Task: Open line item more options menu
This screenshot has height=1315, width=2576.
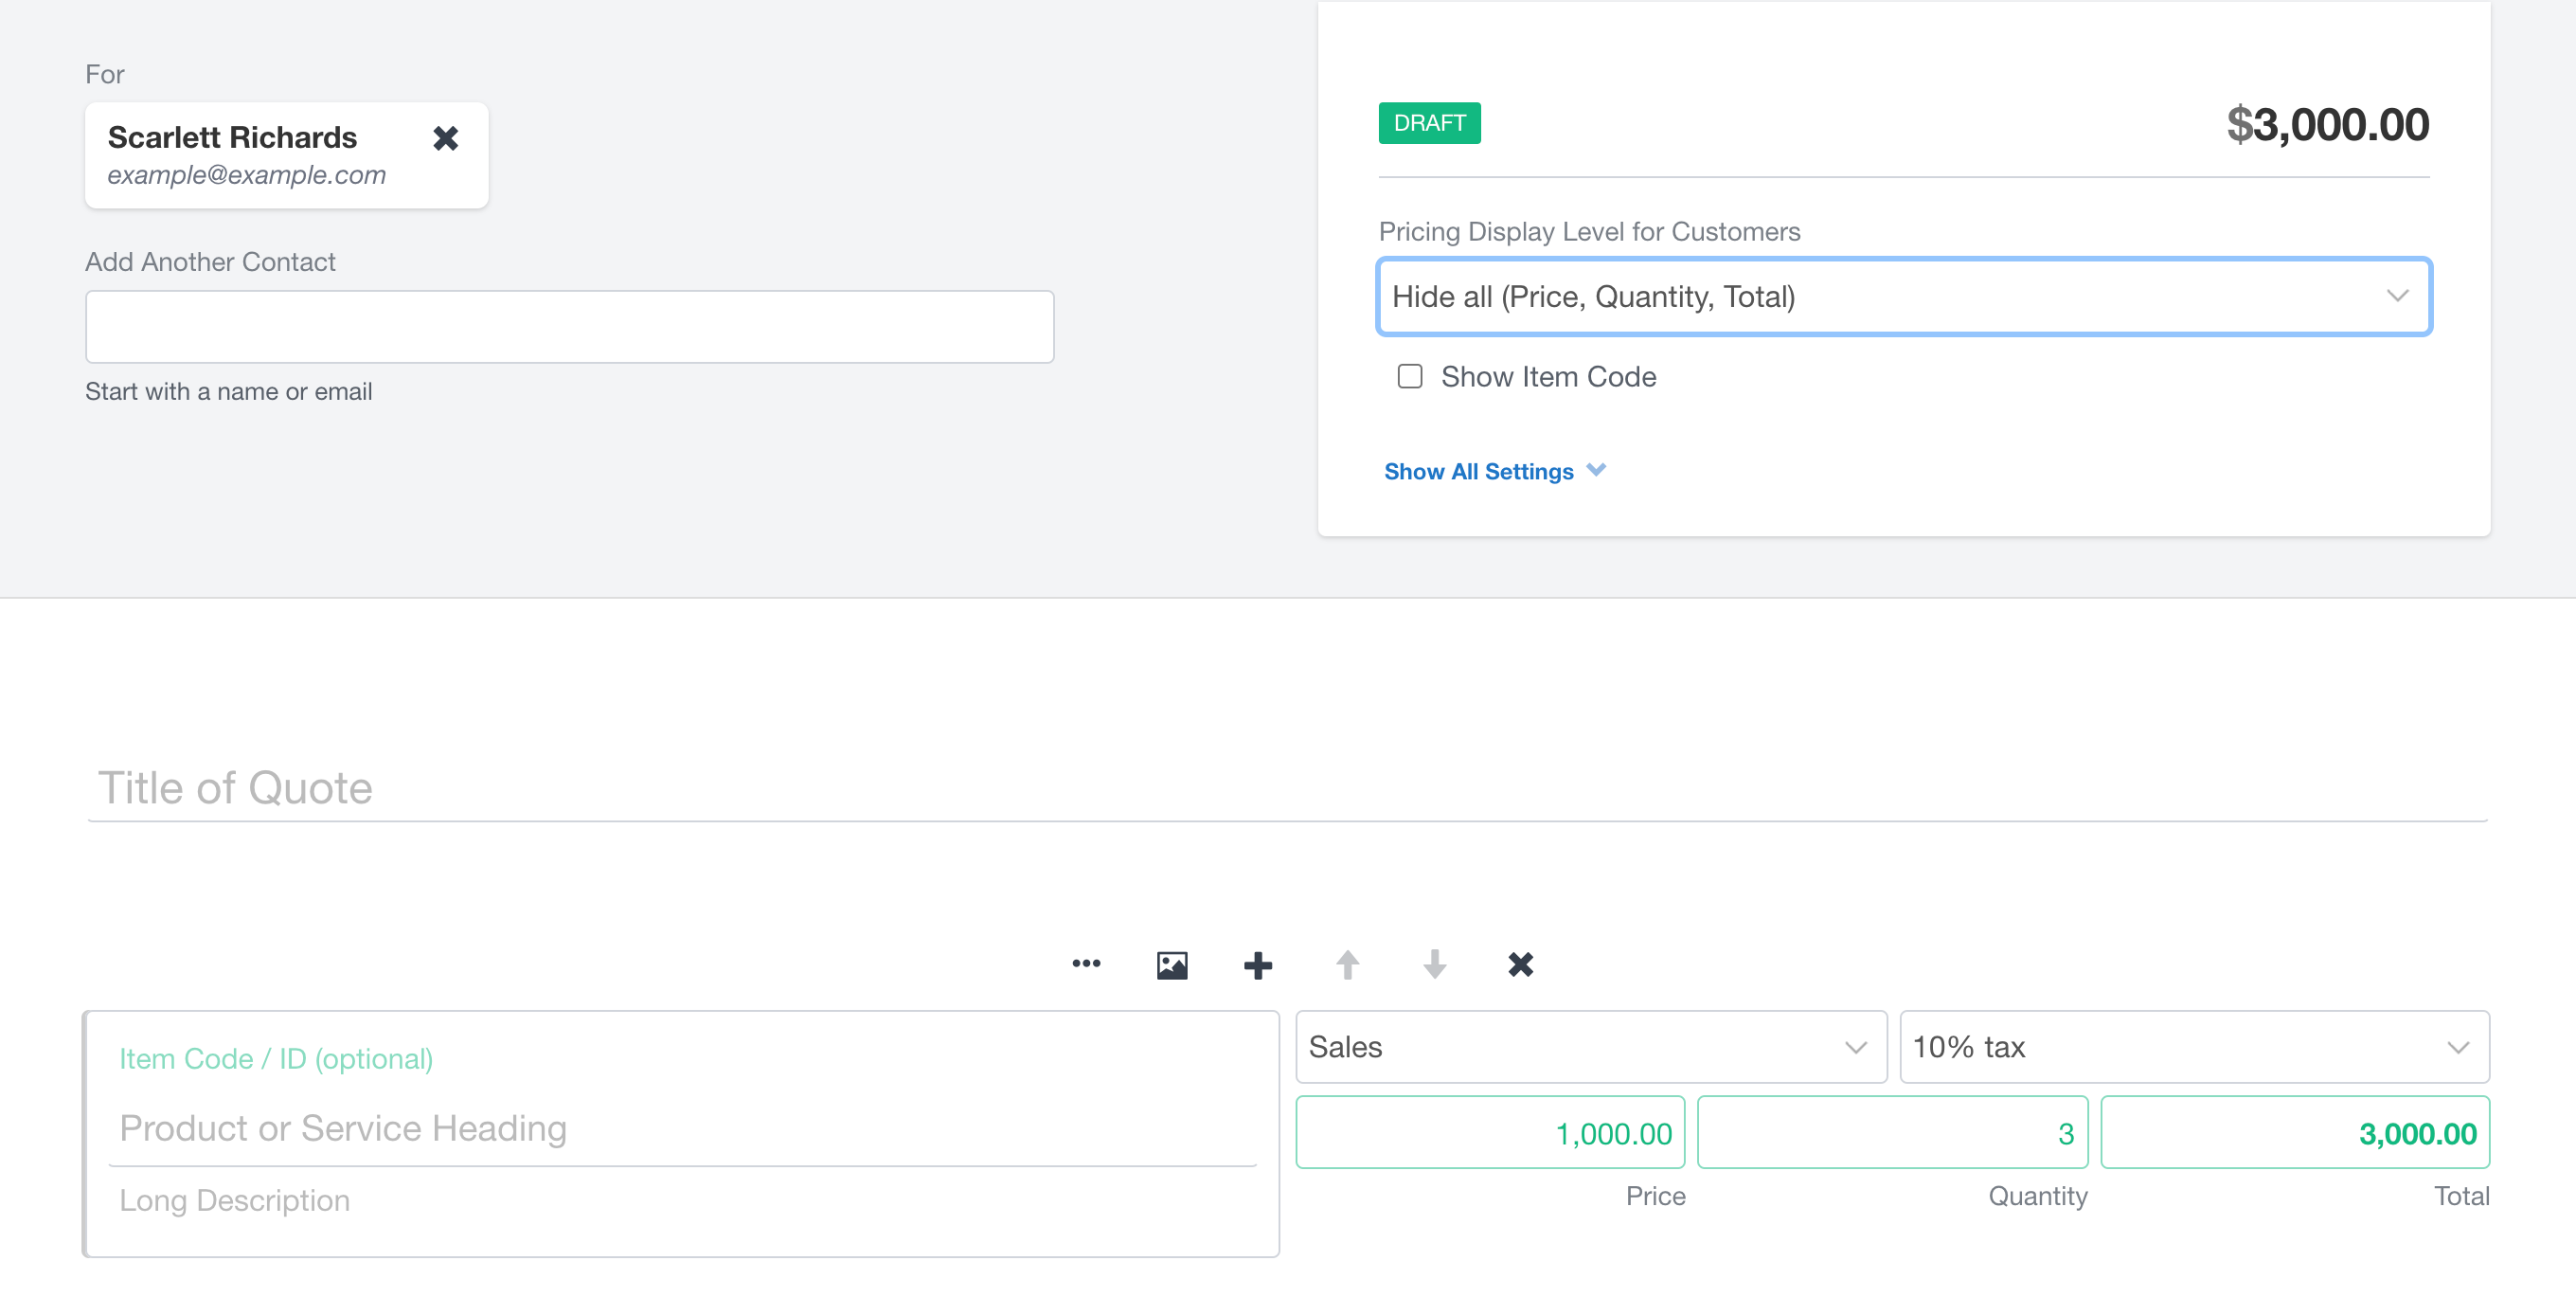Action: click(x=1086, y=964)
